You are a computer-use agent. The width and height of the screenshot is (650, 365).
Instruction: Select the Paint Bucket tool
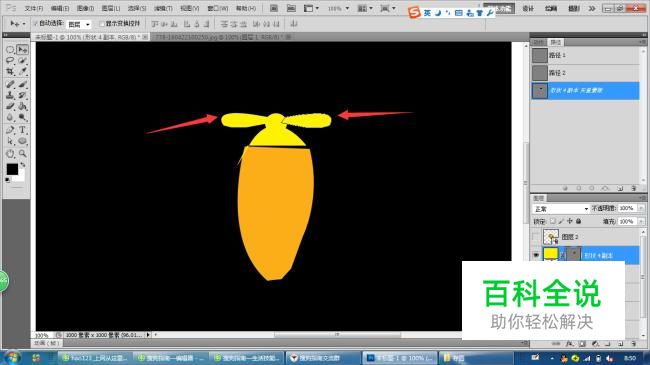pos(22,106)
